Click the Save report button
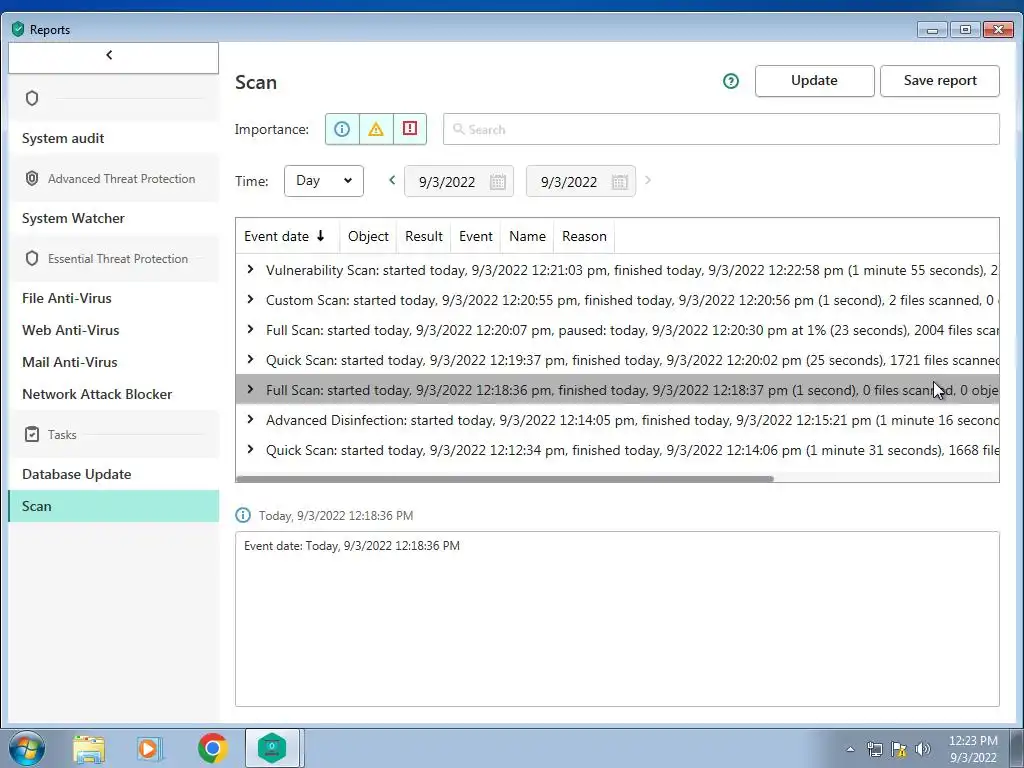This screenshot has width=1024, height=768. pyautogui.click(x=940, y=81)
